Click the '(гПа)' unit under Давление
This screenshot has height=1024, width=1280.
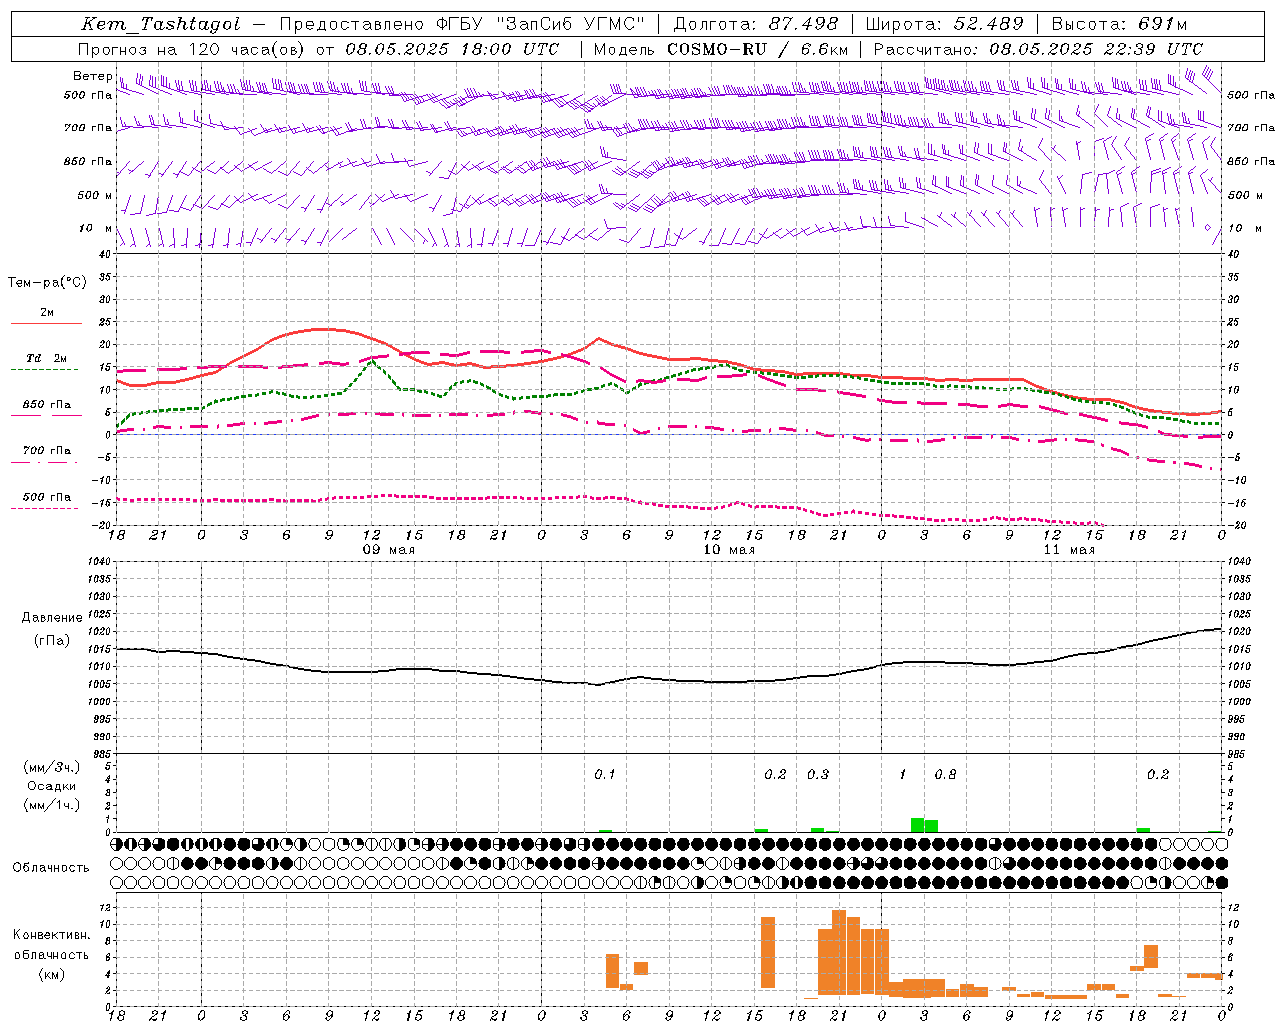click(52, 641)
